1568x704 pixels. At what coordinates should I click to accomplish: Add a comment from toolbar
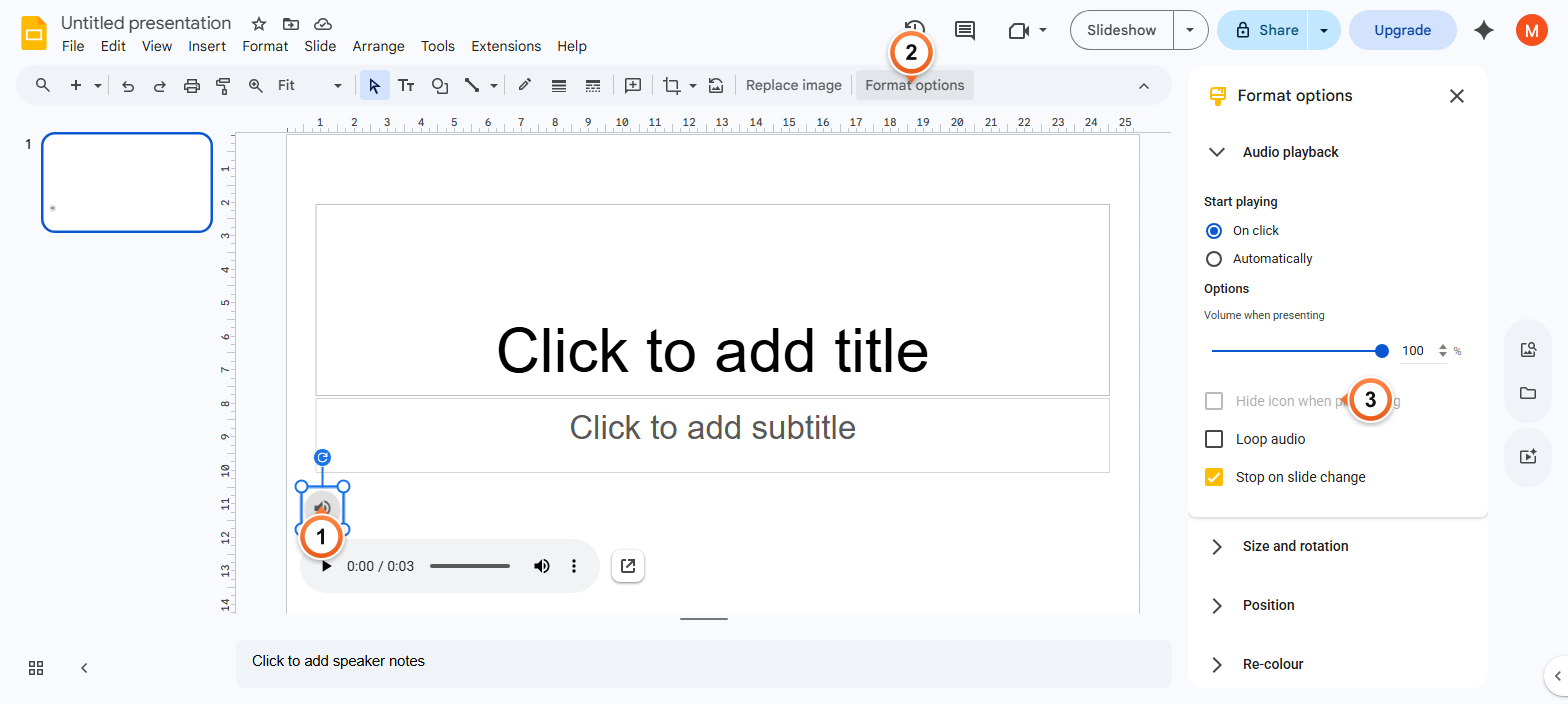click(633, 86)
